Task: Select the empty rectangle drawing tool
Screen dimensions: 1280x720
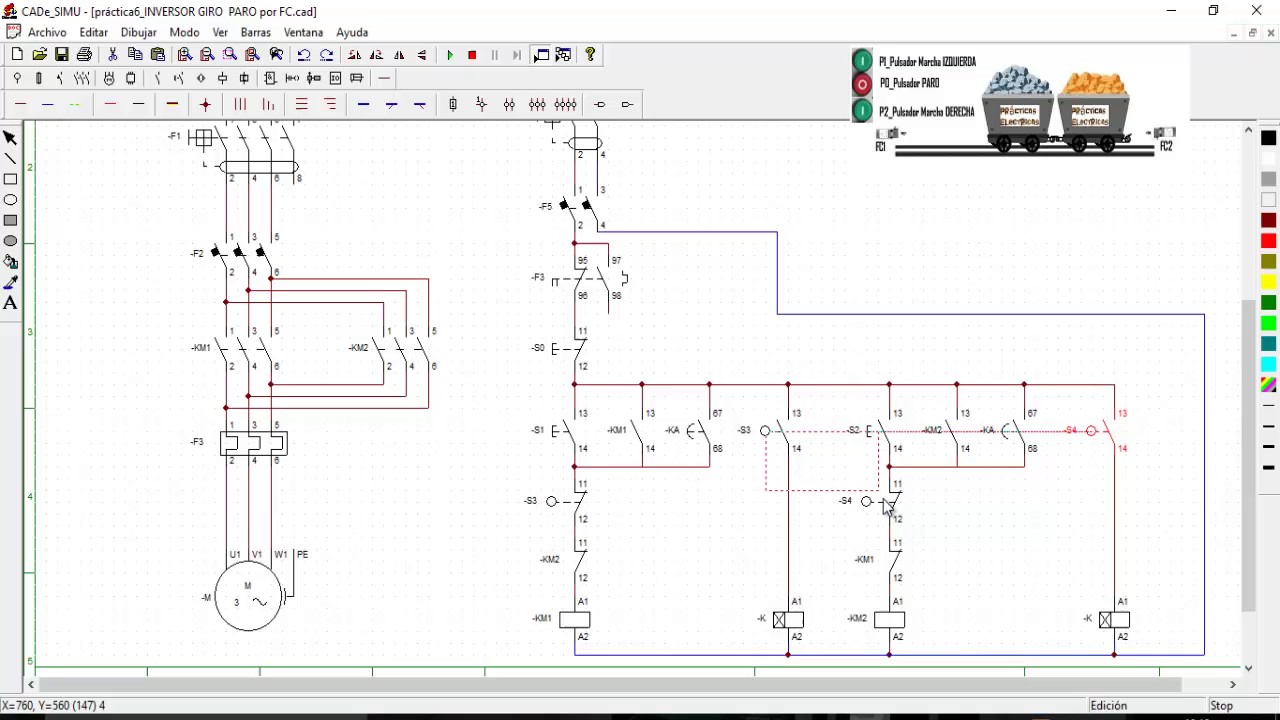Action: pyautogui.click(x=11, y=180)
